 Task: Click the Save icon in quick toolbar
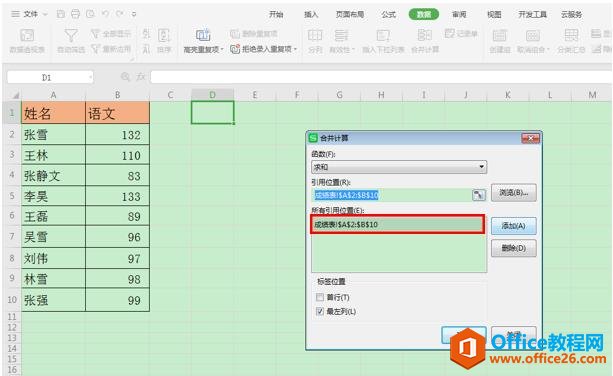(61, 14)
